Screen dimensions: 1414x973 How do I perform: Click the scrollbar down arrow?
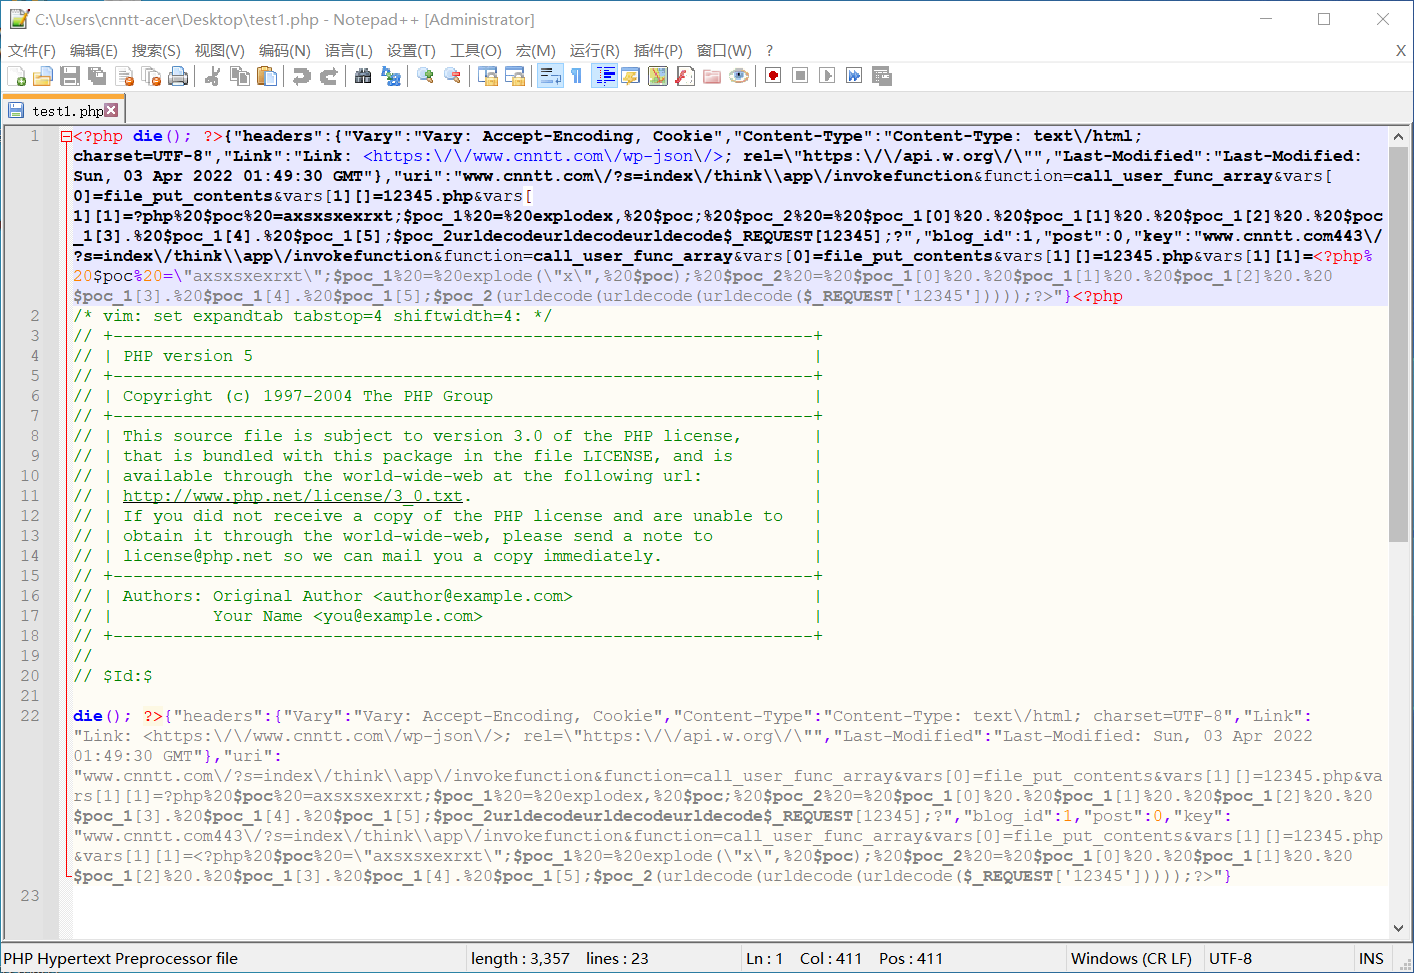[x=1398, y=929]
